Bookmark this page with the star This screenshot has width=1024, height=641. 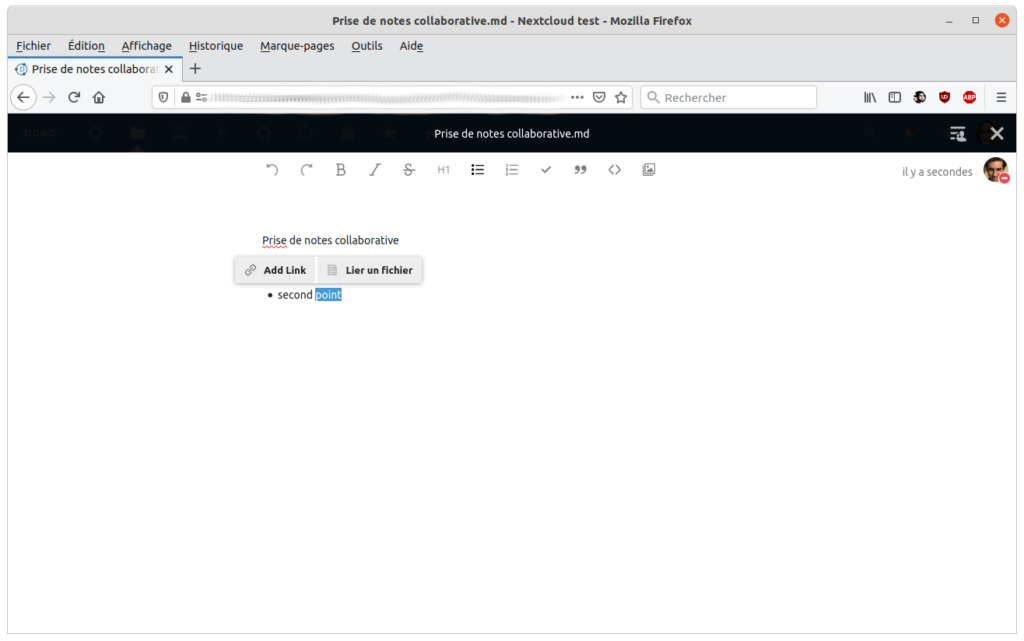point(621,97)
